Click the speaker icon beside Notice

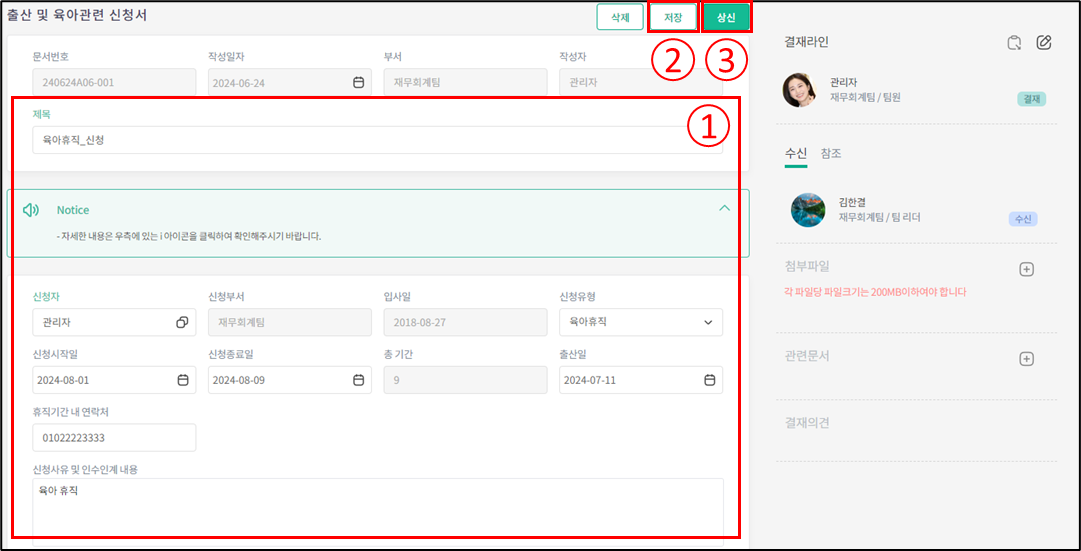pyautogui.click(x=31, y=210)
